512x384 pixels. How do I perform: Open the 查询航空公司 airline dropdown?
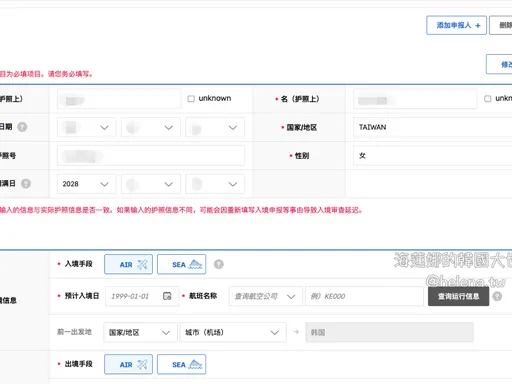coord(266,296)
